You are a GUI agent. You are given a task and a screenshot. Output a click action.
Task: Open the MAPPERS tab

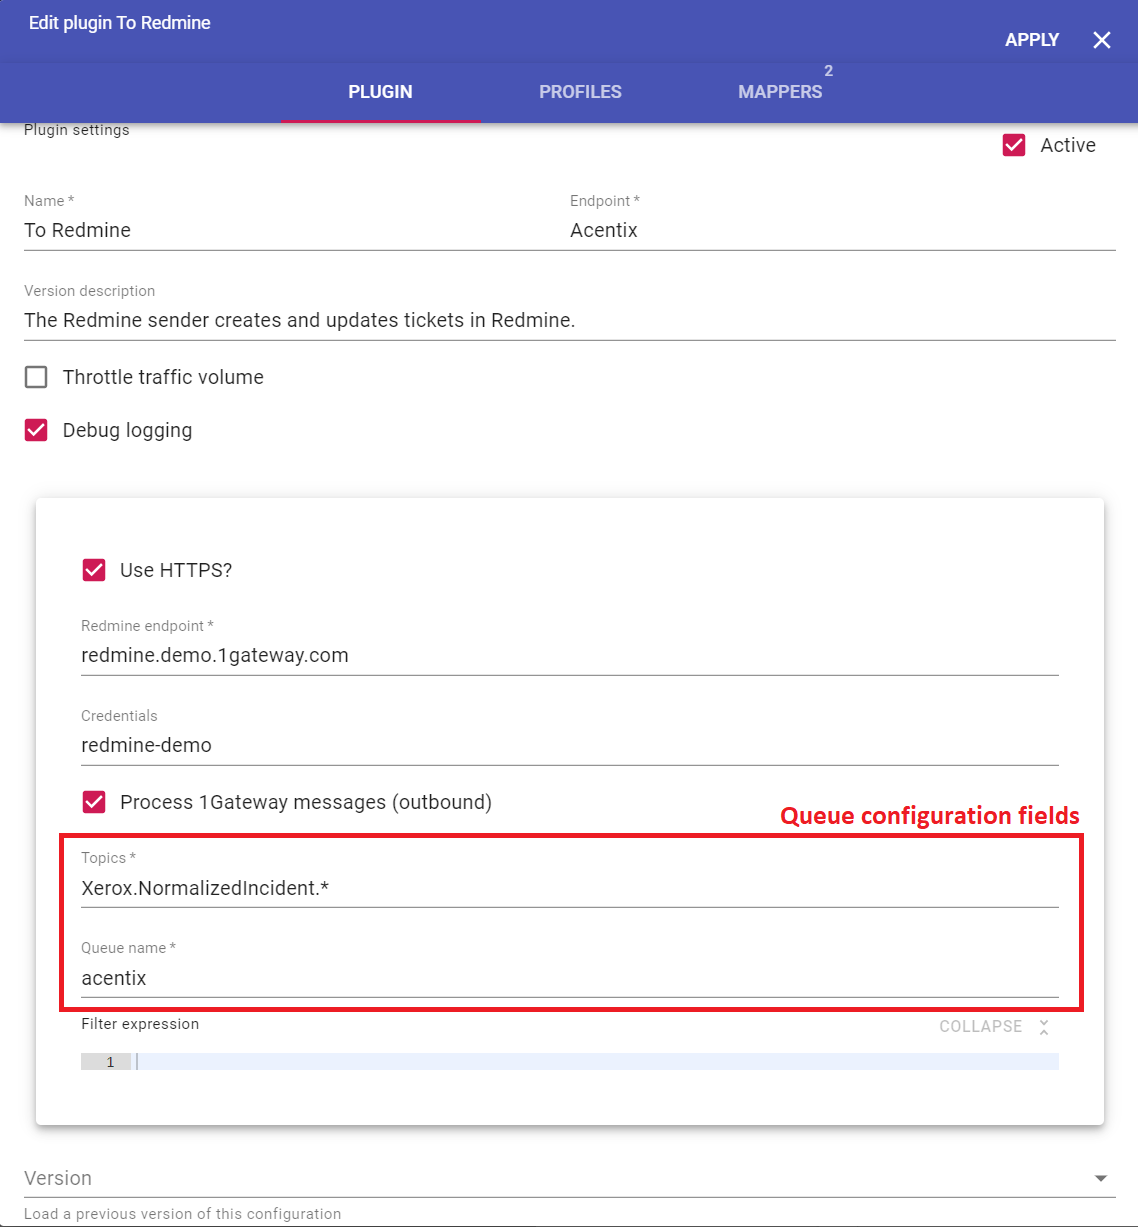tap(780, 92)
